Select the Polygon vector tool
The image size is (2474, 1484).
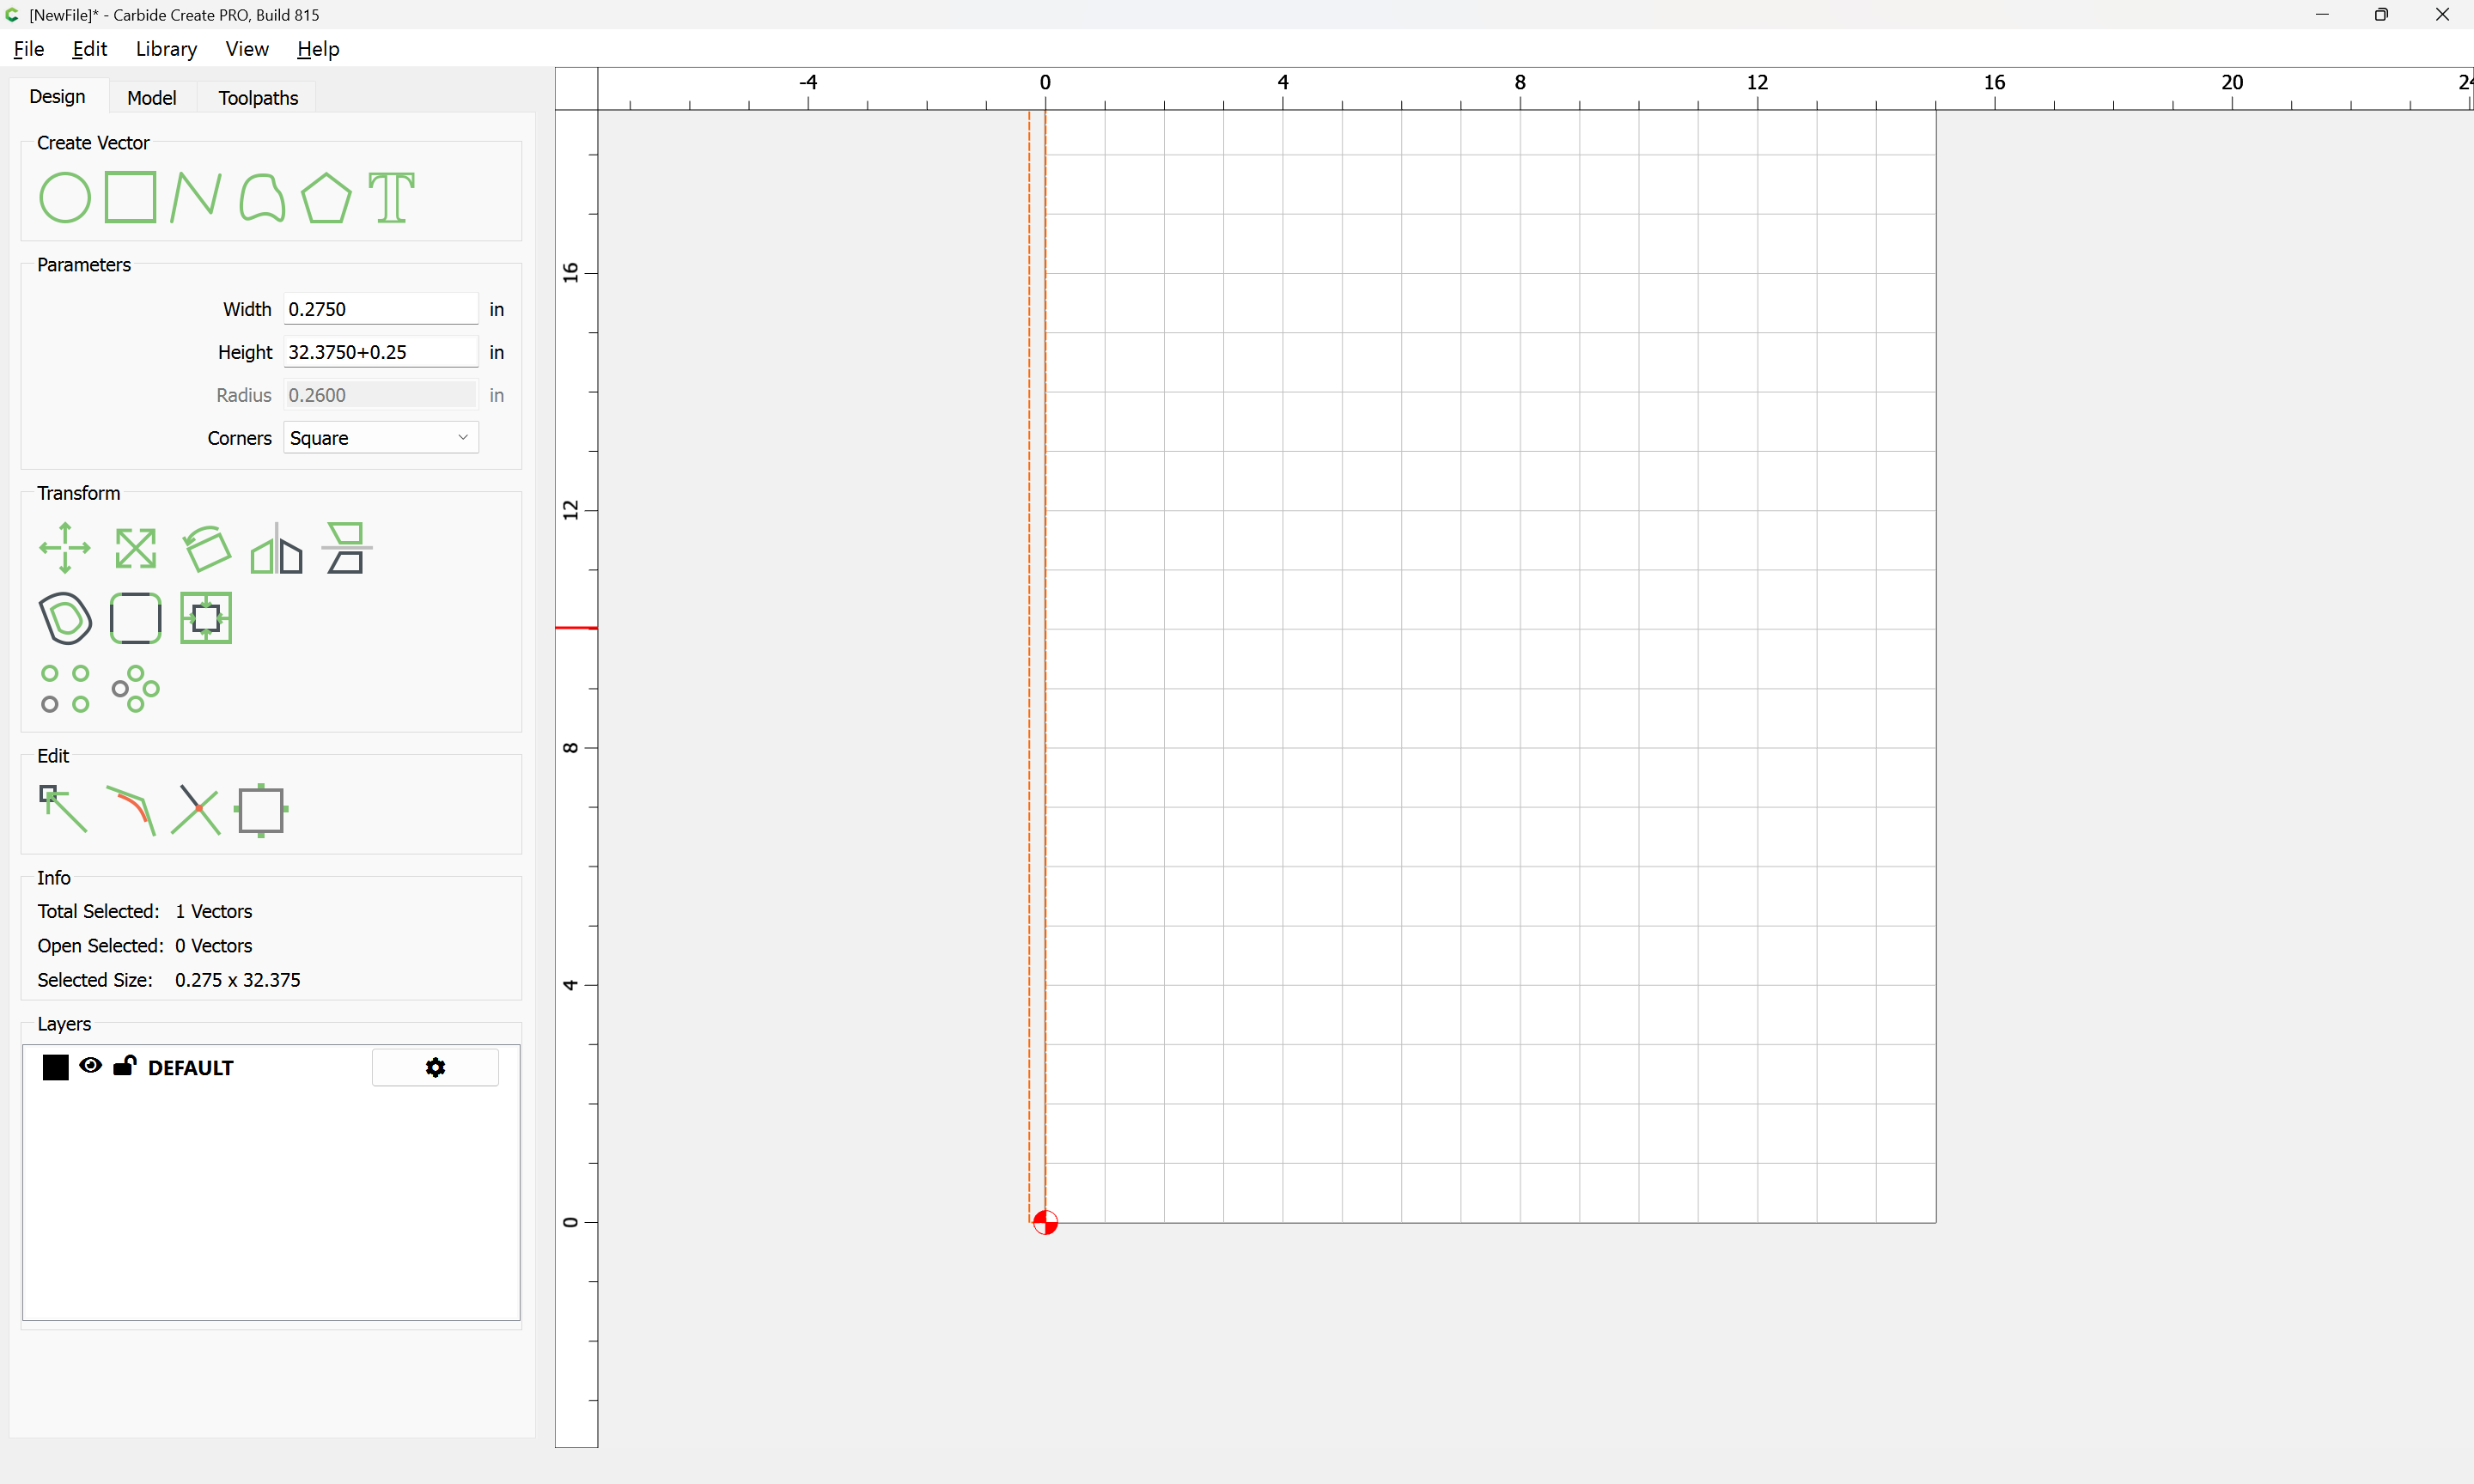point(326,197)
